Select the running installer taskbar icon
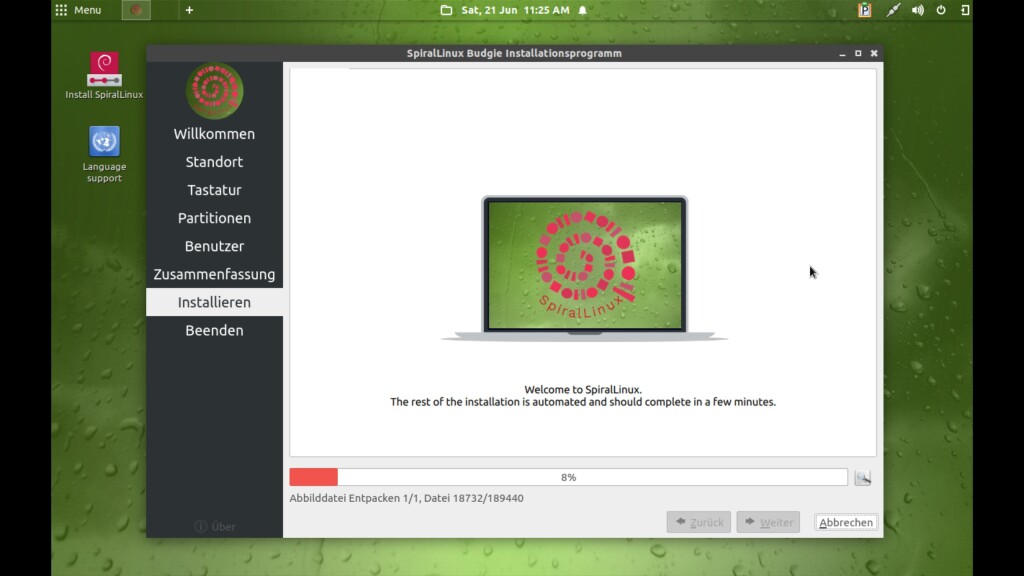This screenshot has width=1024, height=576. click(x=136, y=10)
